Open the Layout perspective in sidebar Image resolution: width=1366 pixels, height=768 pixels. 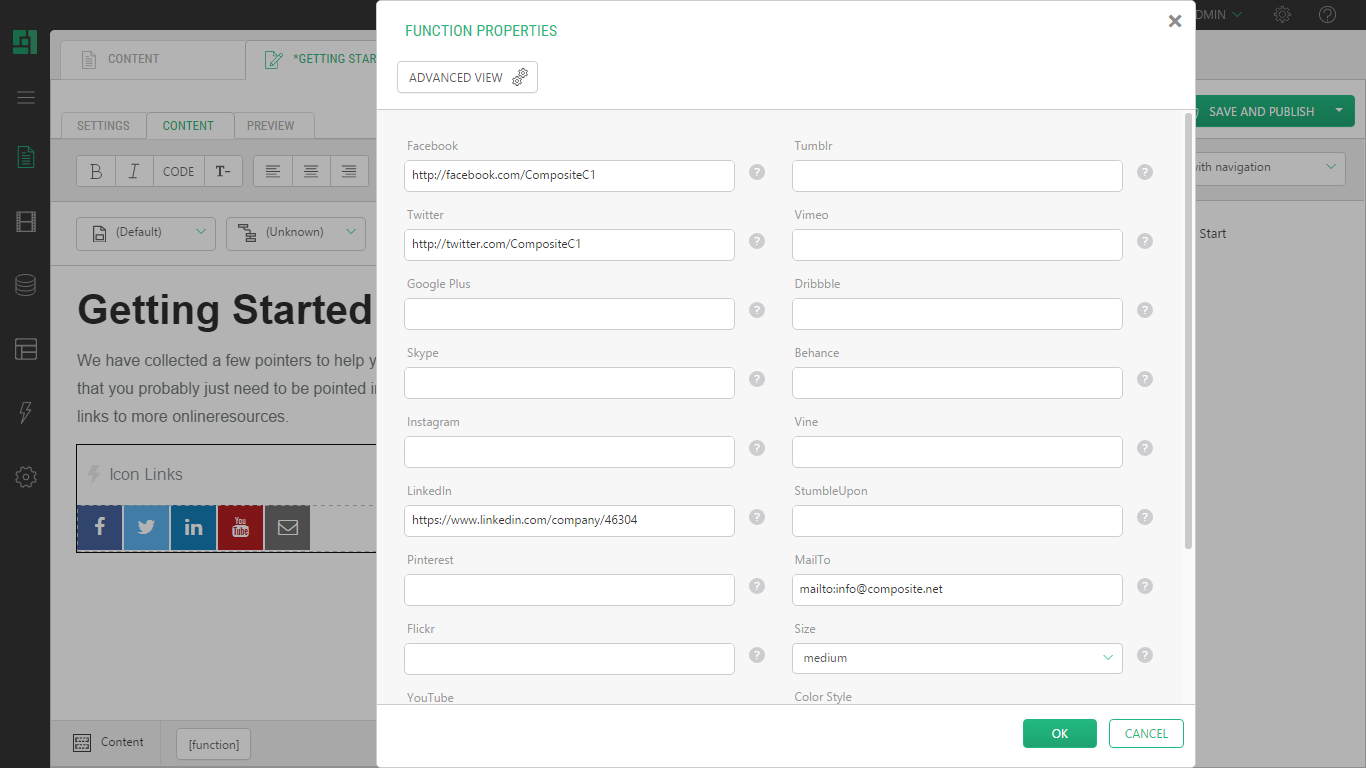click(26, 349)
